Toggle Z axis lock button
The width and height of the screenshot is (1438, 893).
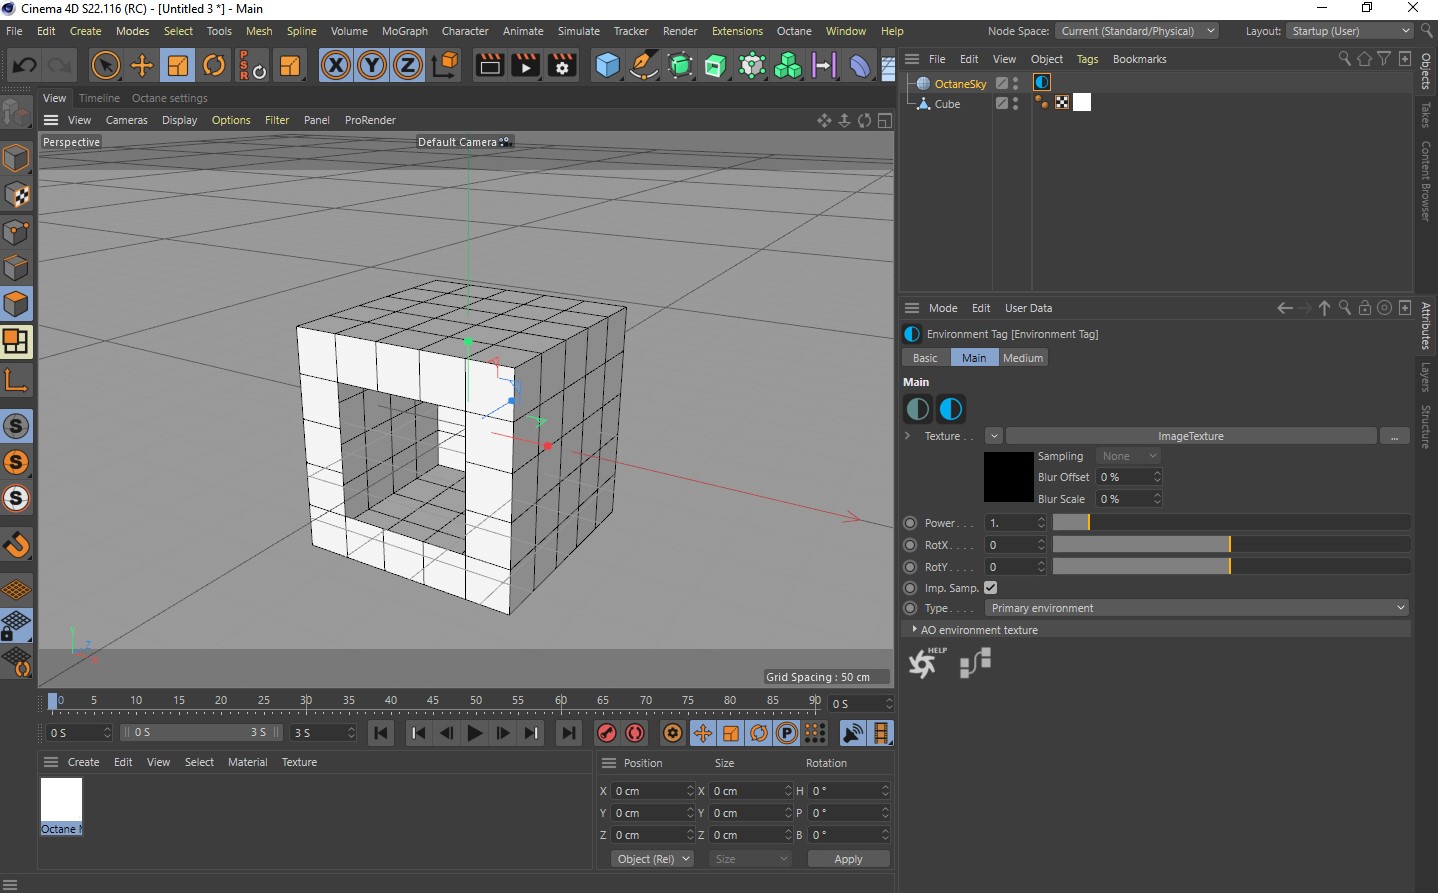coord(408,66)
